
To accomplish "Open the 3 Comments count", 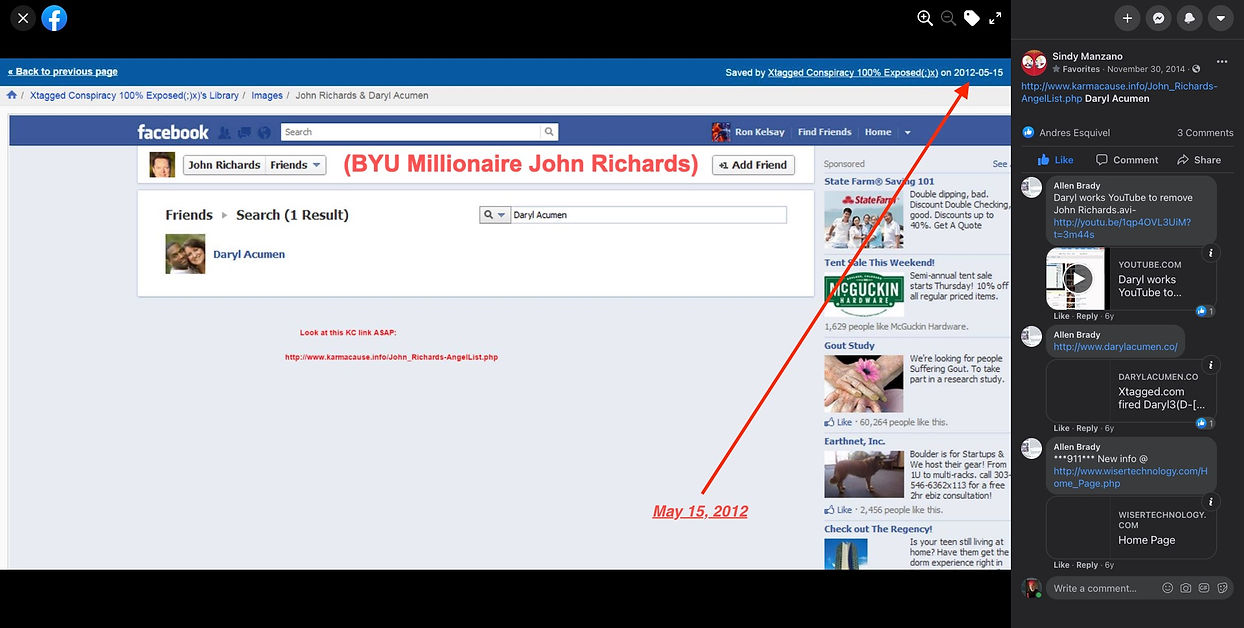I will point(1205,132).
